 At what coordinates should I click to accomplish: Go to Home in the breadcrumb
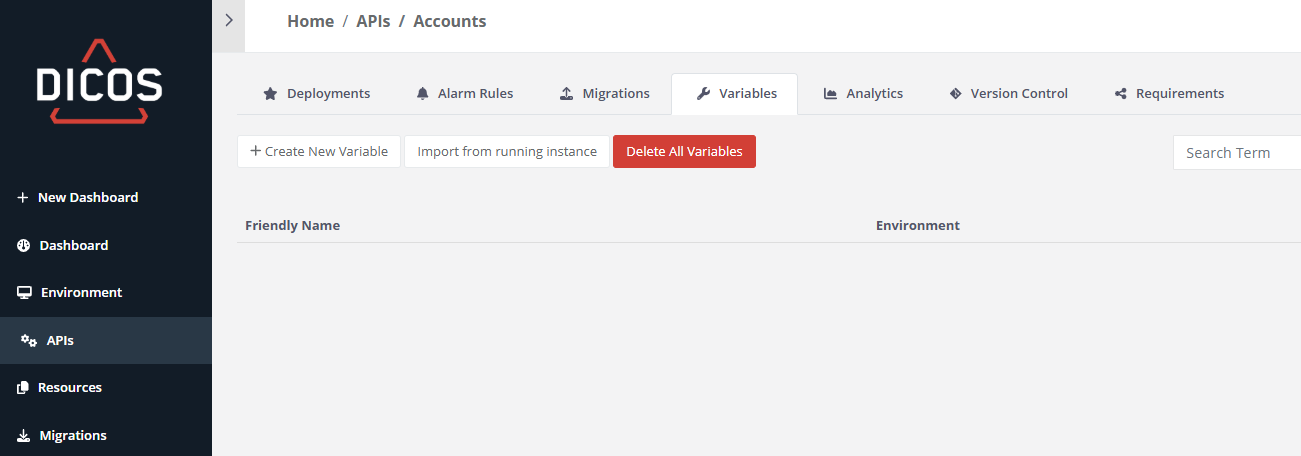pyautogui.click(x=310, y=21)
